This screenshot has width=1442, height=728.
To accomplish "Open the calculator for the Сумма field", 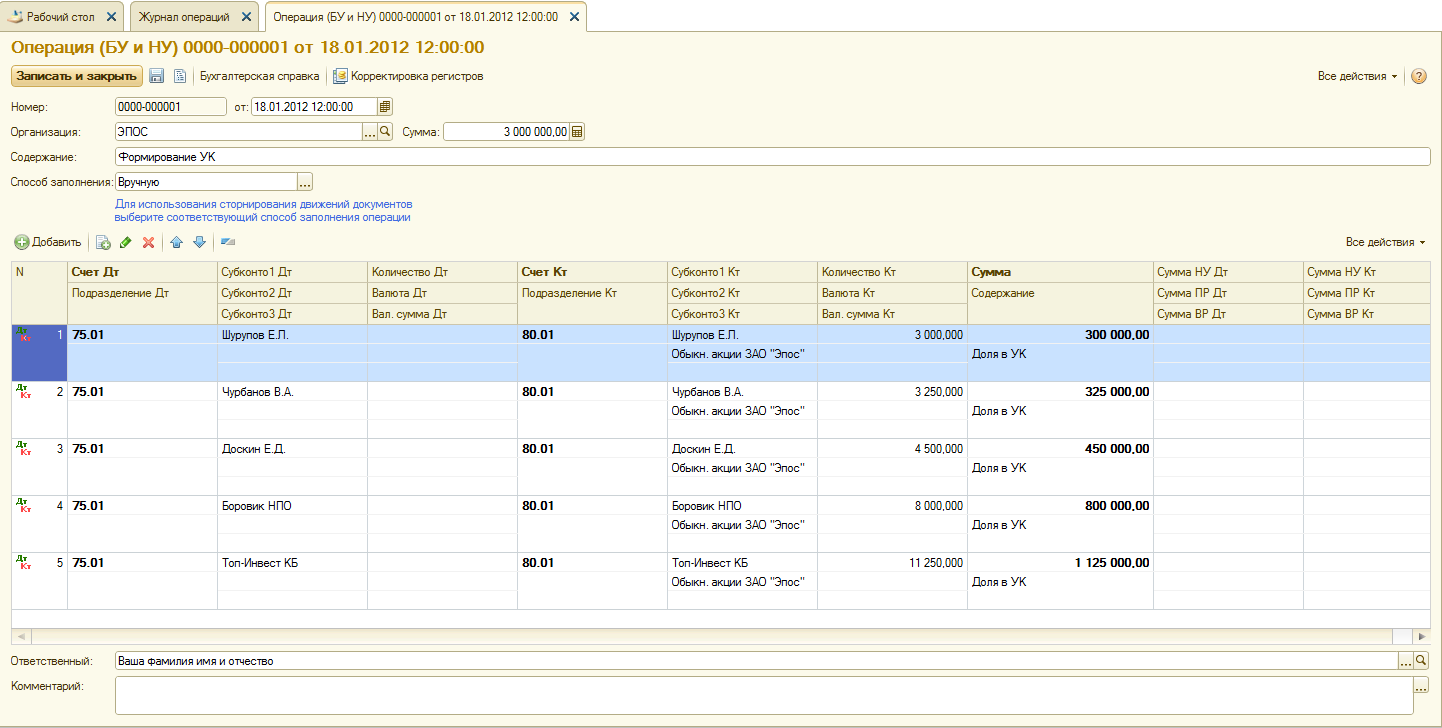I will 577,131.
